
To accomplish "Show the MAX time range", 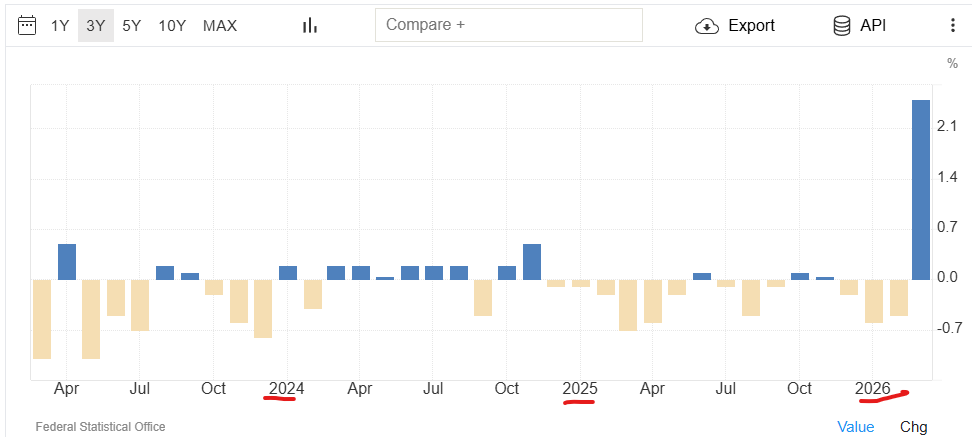I will click(220, 26).
